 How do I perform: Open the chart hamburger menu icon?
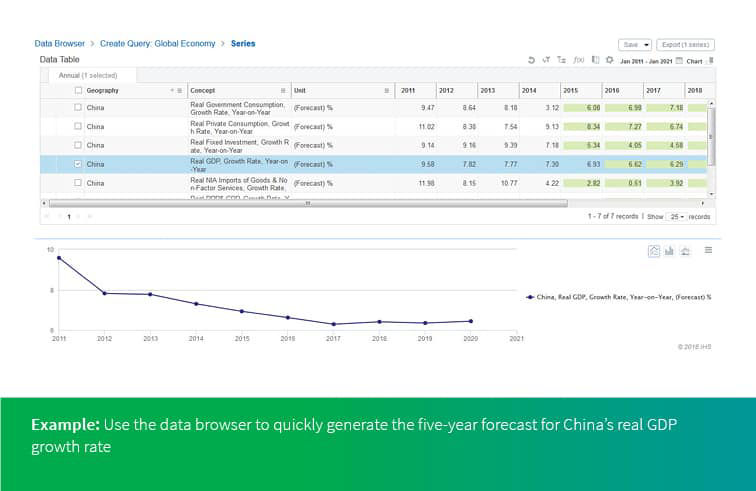(x=708, y=250)
